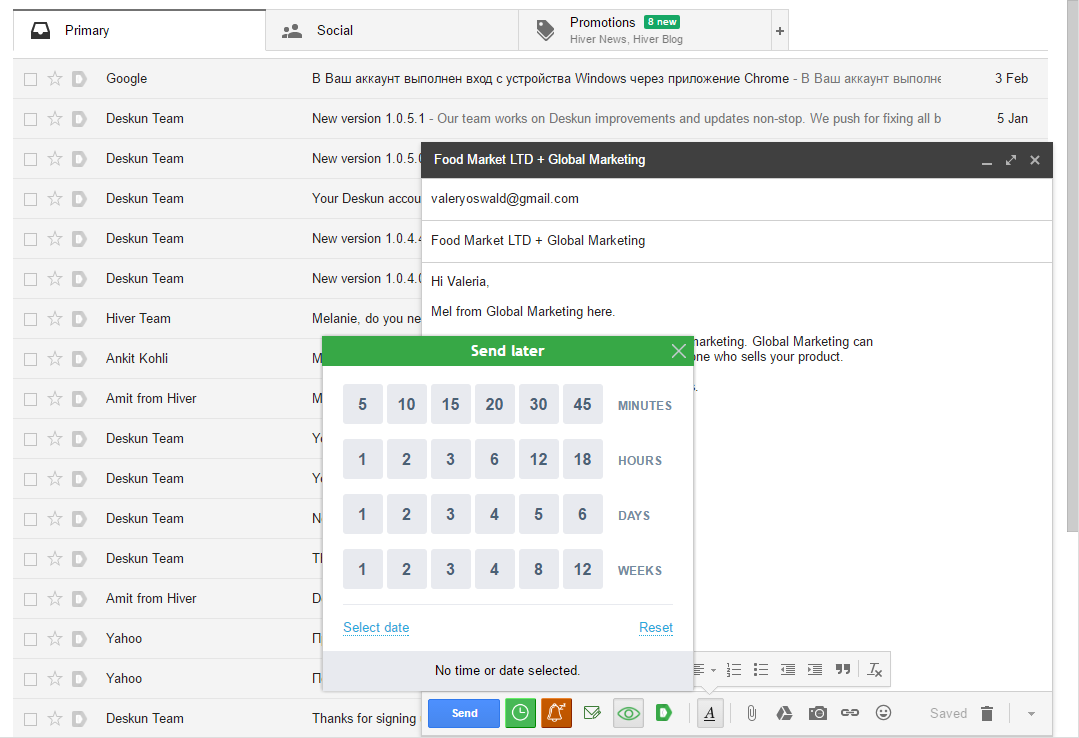Select the Ankit Kohli email checkbox
1079x738 pixels.
coord(30,359)
